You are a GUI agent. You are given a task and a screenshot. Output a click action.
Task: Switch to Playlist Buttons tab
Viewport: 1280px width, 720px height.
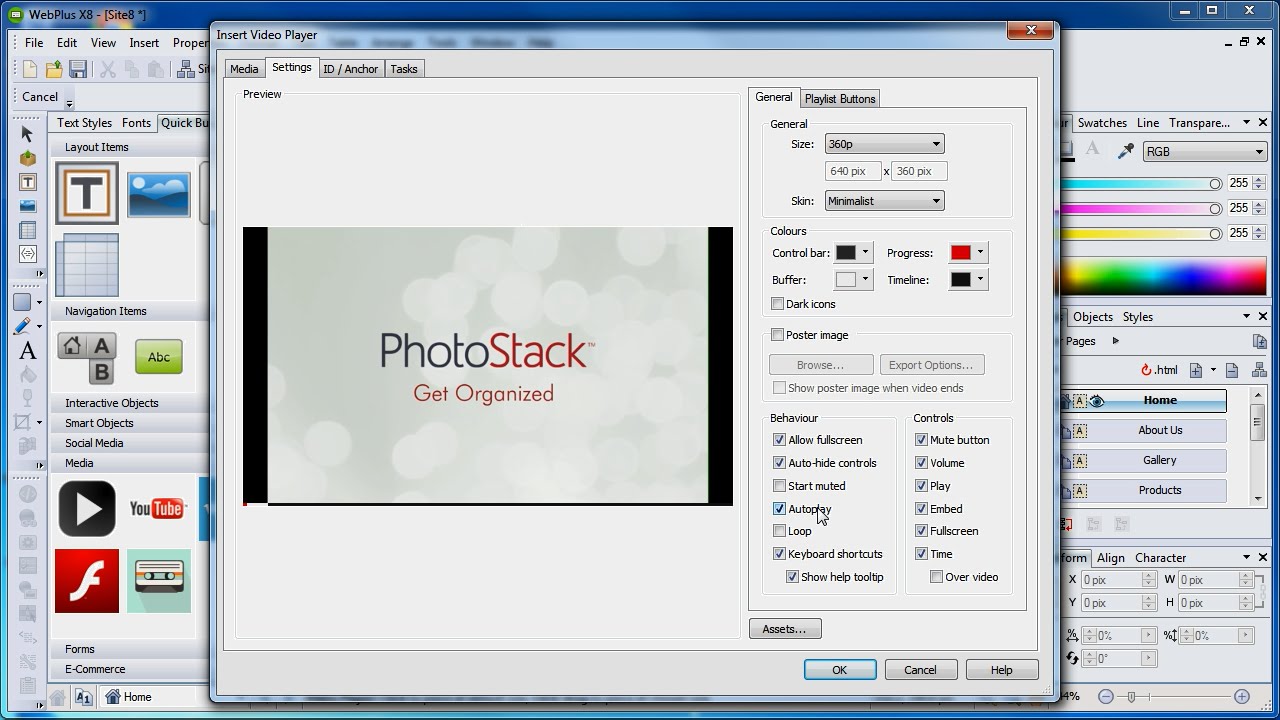pyautogui.click(x=840, y=99)
